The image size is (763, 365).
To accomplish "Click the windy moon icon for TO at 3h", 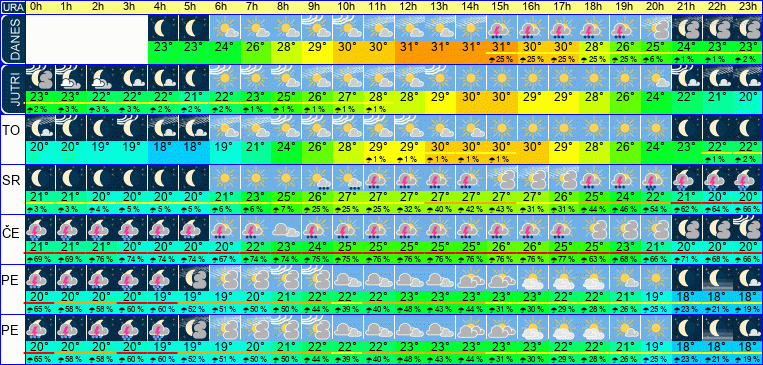I will coord(132,128).
